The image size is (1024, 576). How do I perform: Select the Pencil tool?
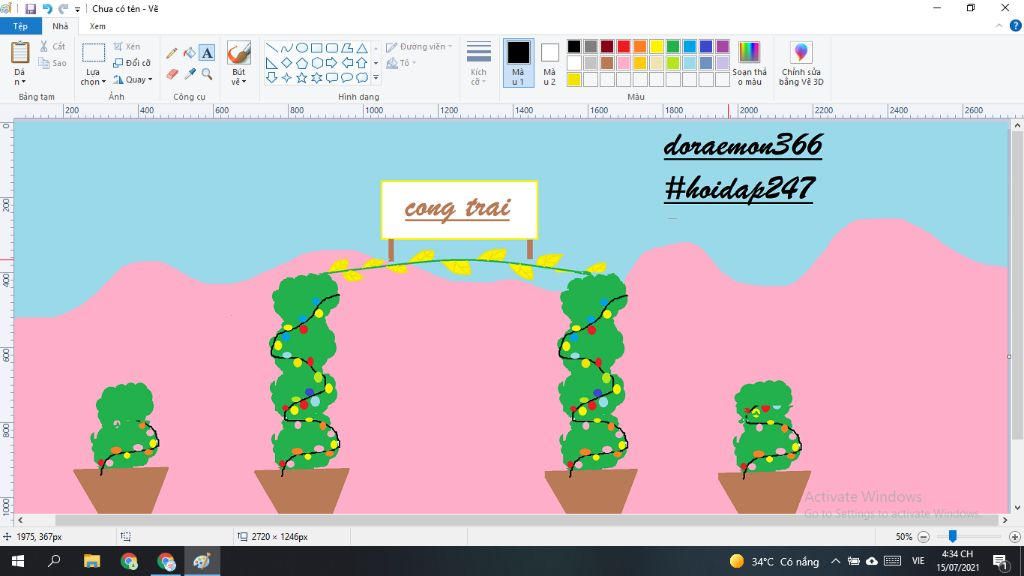[x=172, y=54]
